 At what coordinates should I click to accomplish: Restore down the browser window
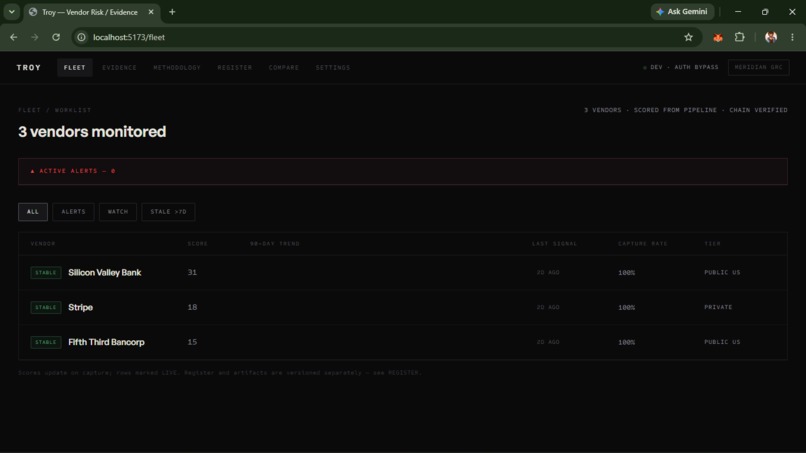[x=765, y=12]
